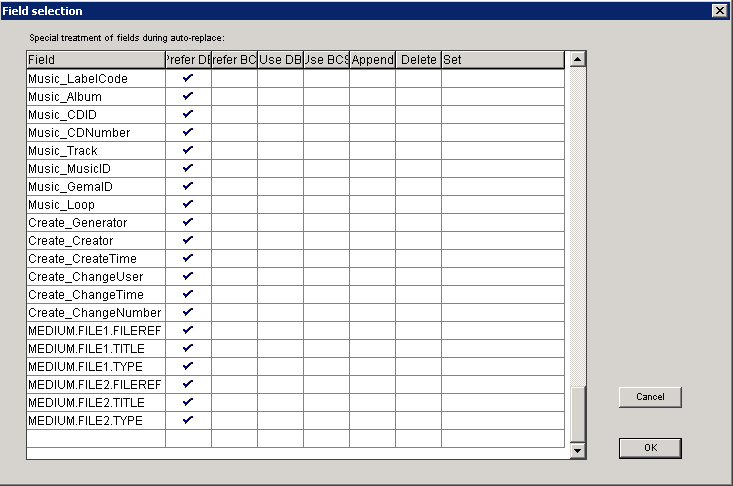The image size is (733, 486).
Task: Select the Prefer DB column header
Action: point(188,60)
